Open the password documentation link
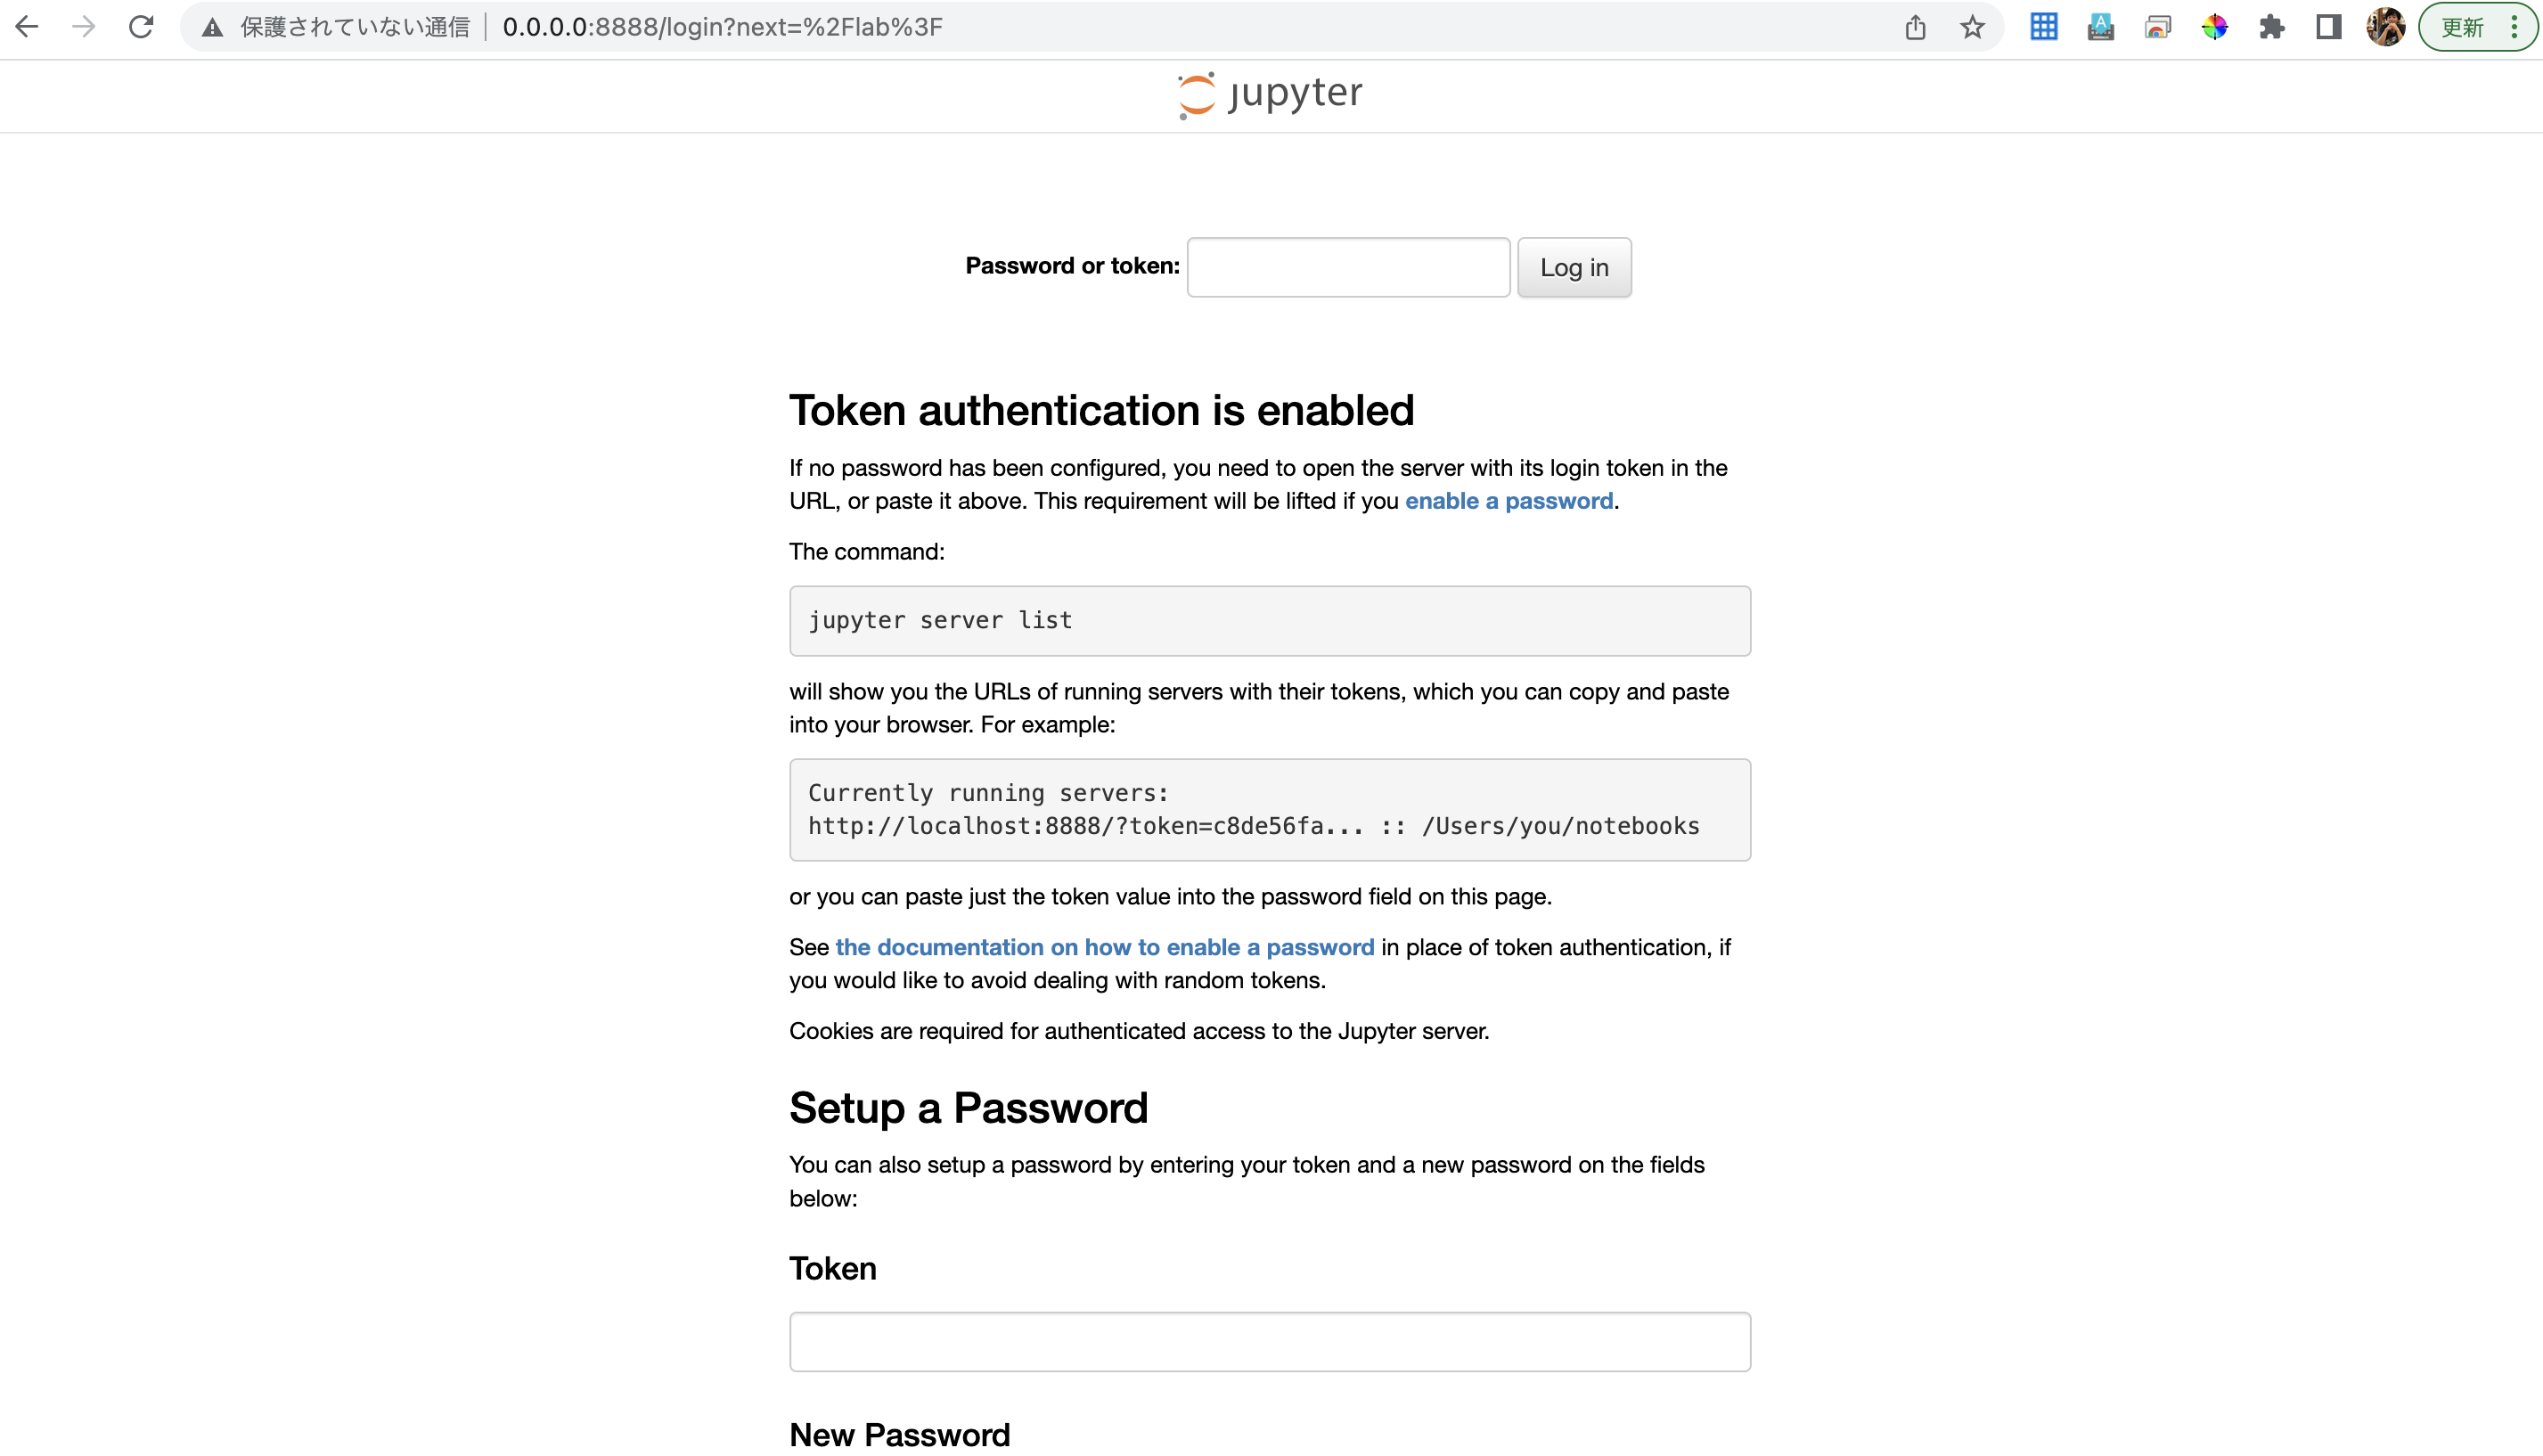2543x1456 pixels. pyautogui.click(x=1104, y=947)
